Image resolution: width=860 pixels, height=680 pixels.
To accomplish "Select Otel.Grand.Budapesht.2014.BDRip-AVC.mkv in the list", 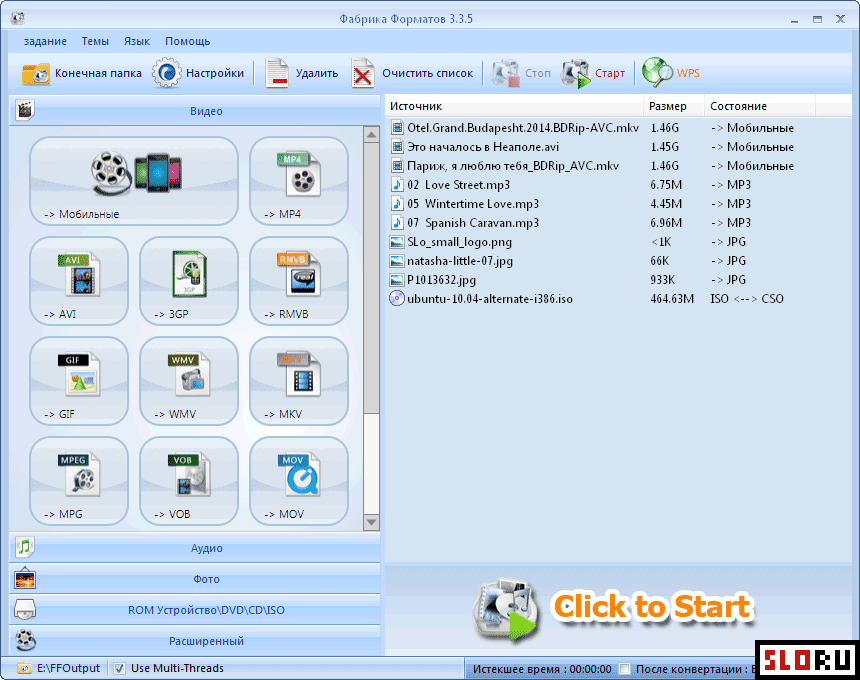I will (523, 128).
